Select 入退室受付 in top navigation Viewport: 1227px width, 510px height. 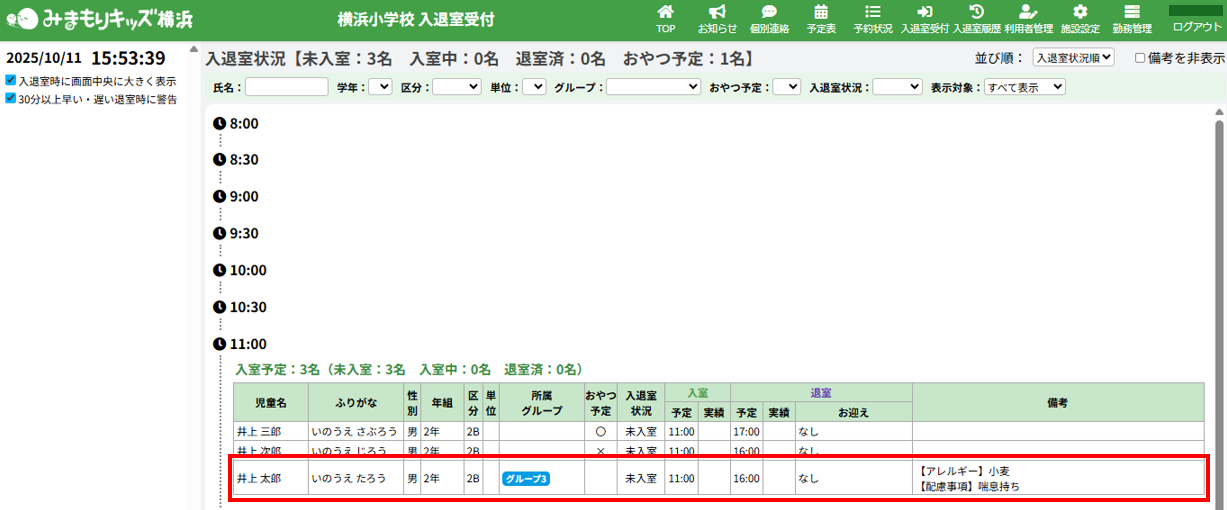(924, 19)
